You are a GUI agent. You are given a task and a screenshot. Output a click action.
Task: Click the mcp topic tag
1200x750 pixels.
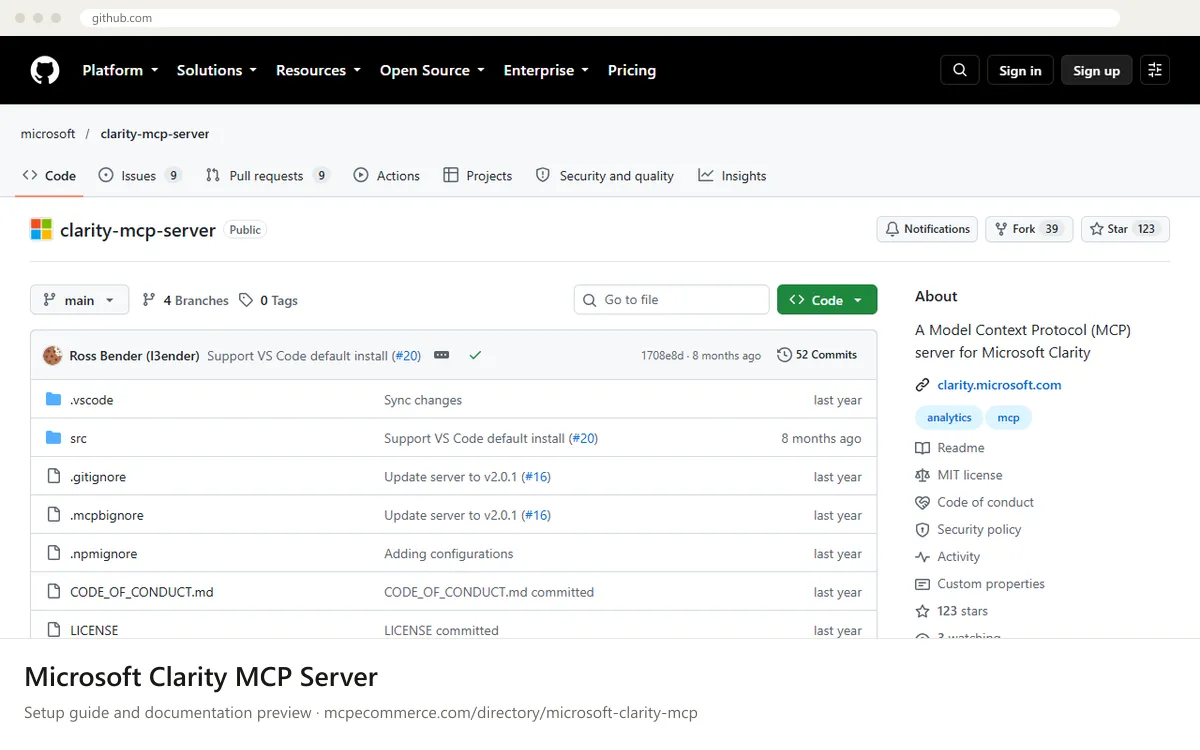1008,418
